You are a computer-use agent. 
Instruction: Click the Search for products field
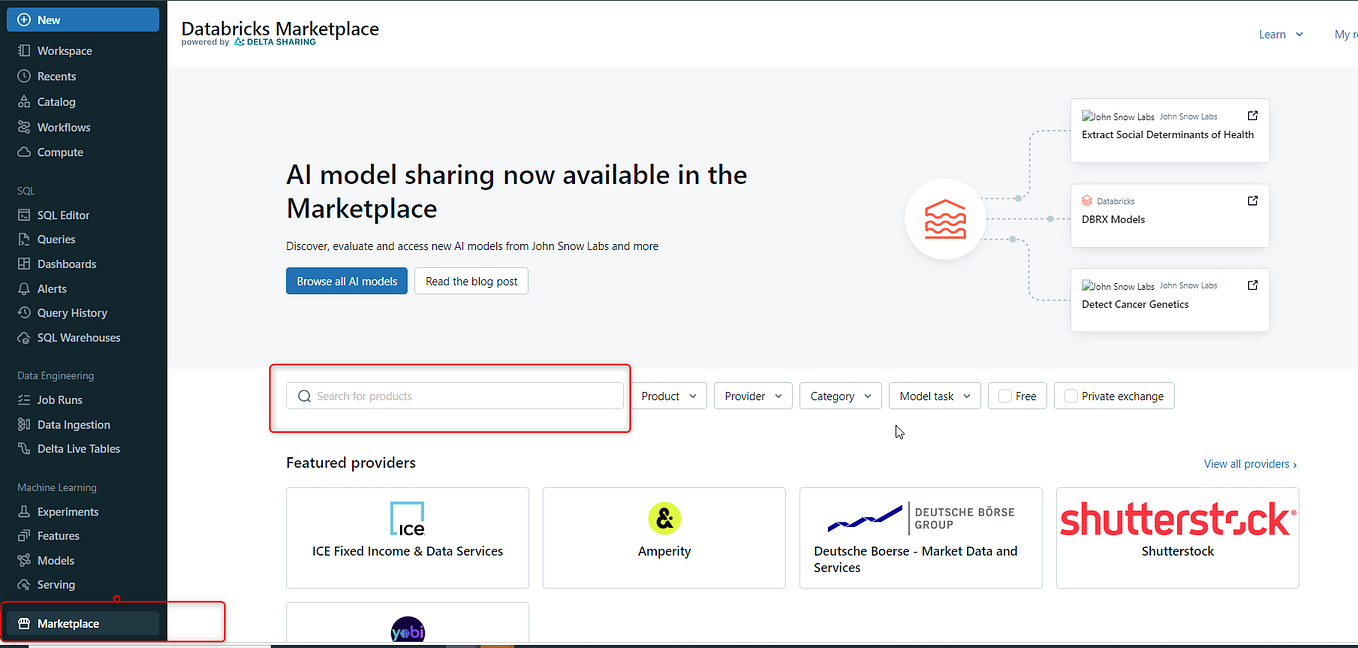click(x=455, y=396)
